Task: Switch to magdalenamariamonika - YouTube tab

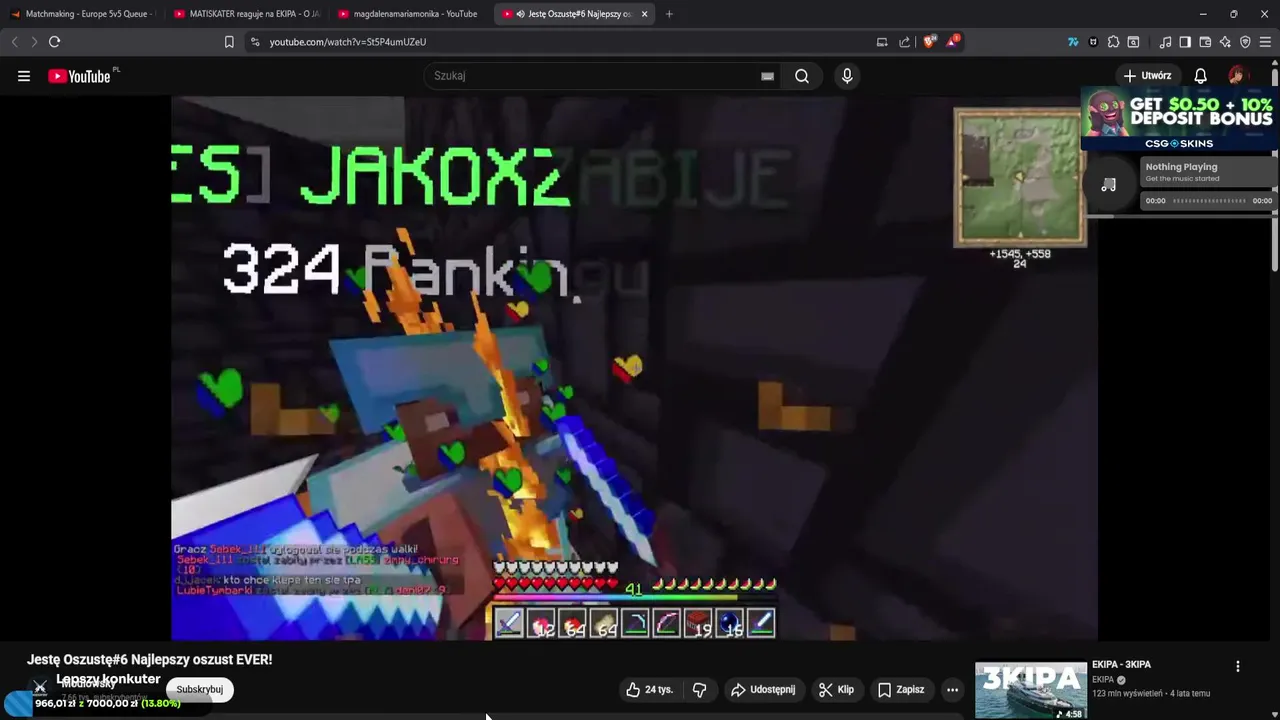Action: 410,14
